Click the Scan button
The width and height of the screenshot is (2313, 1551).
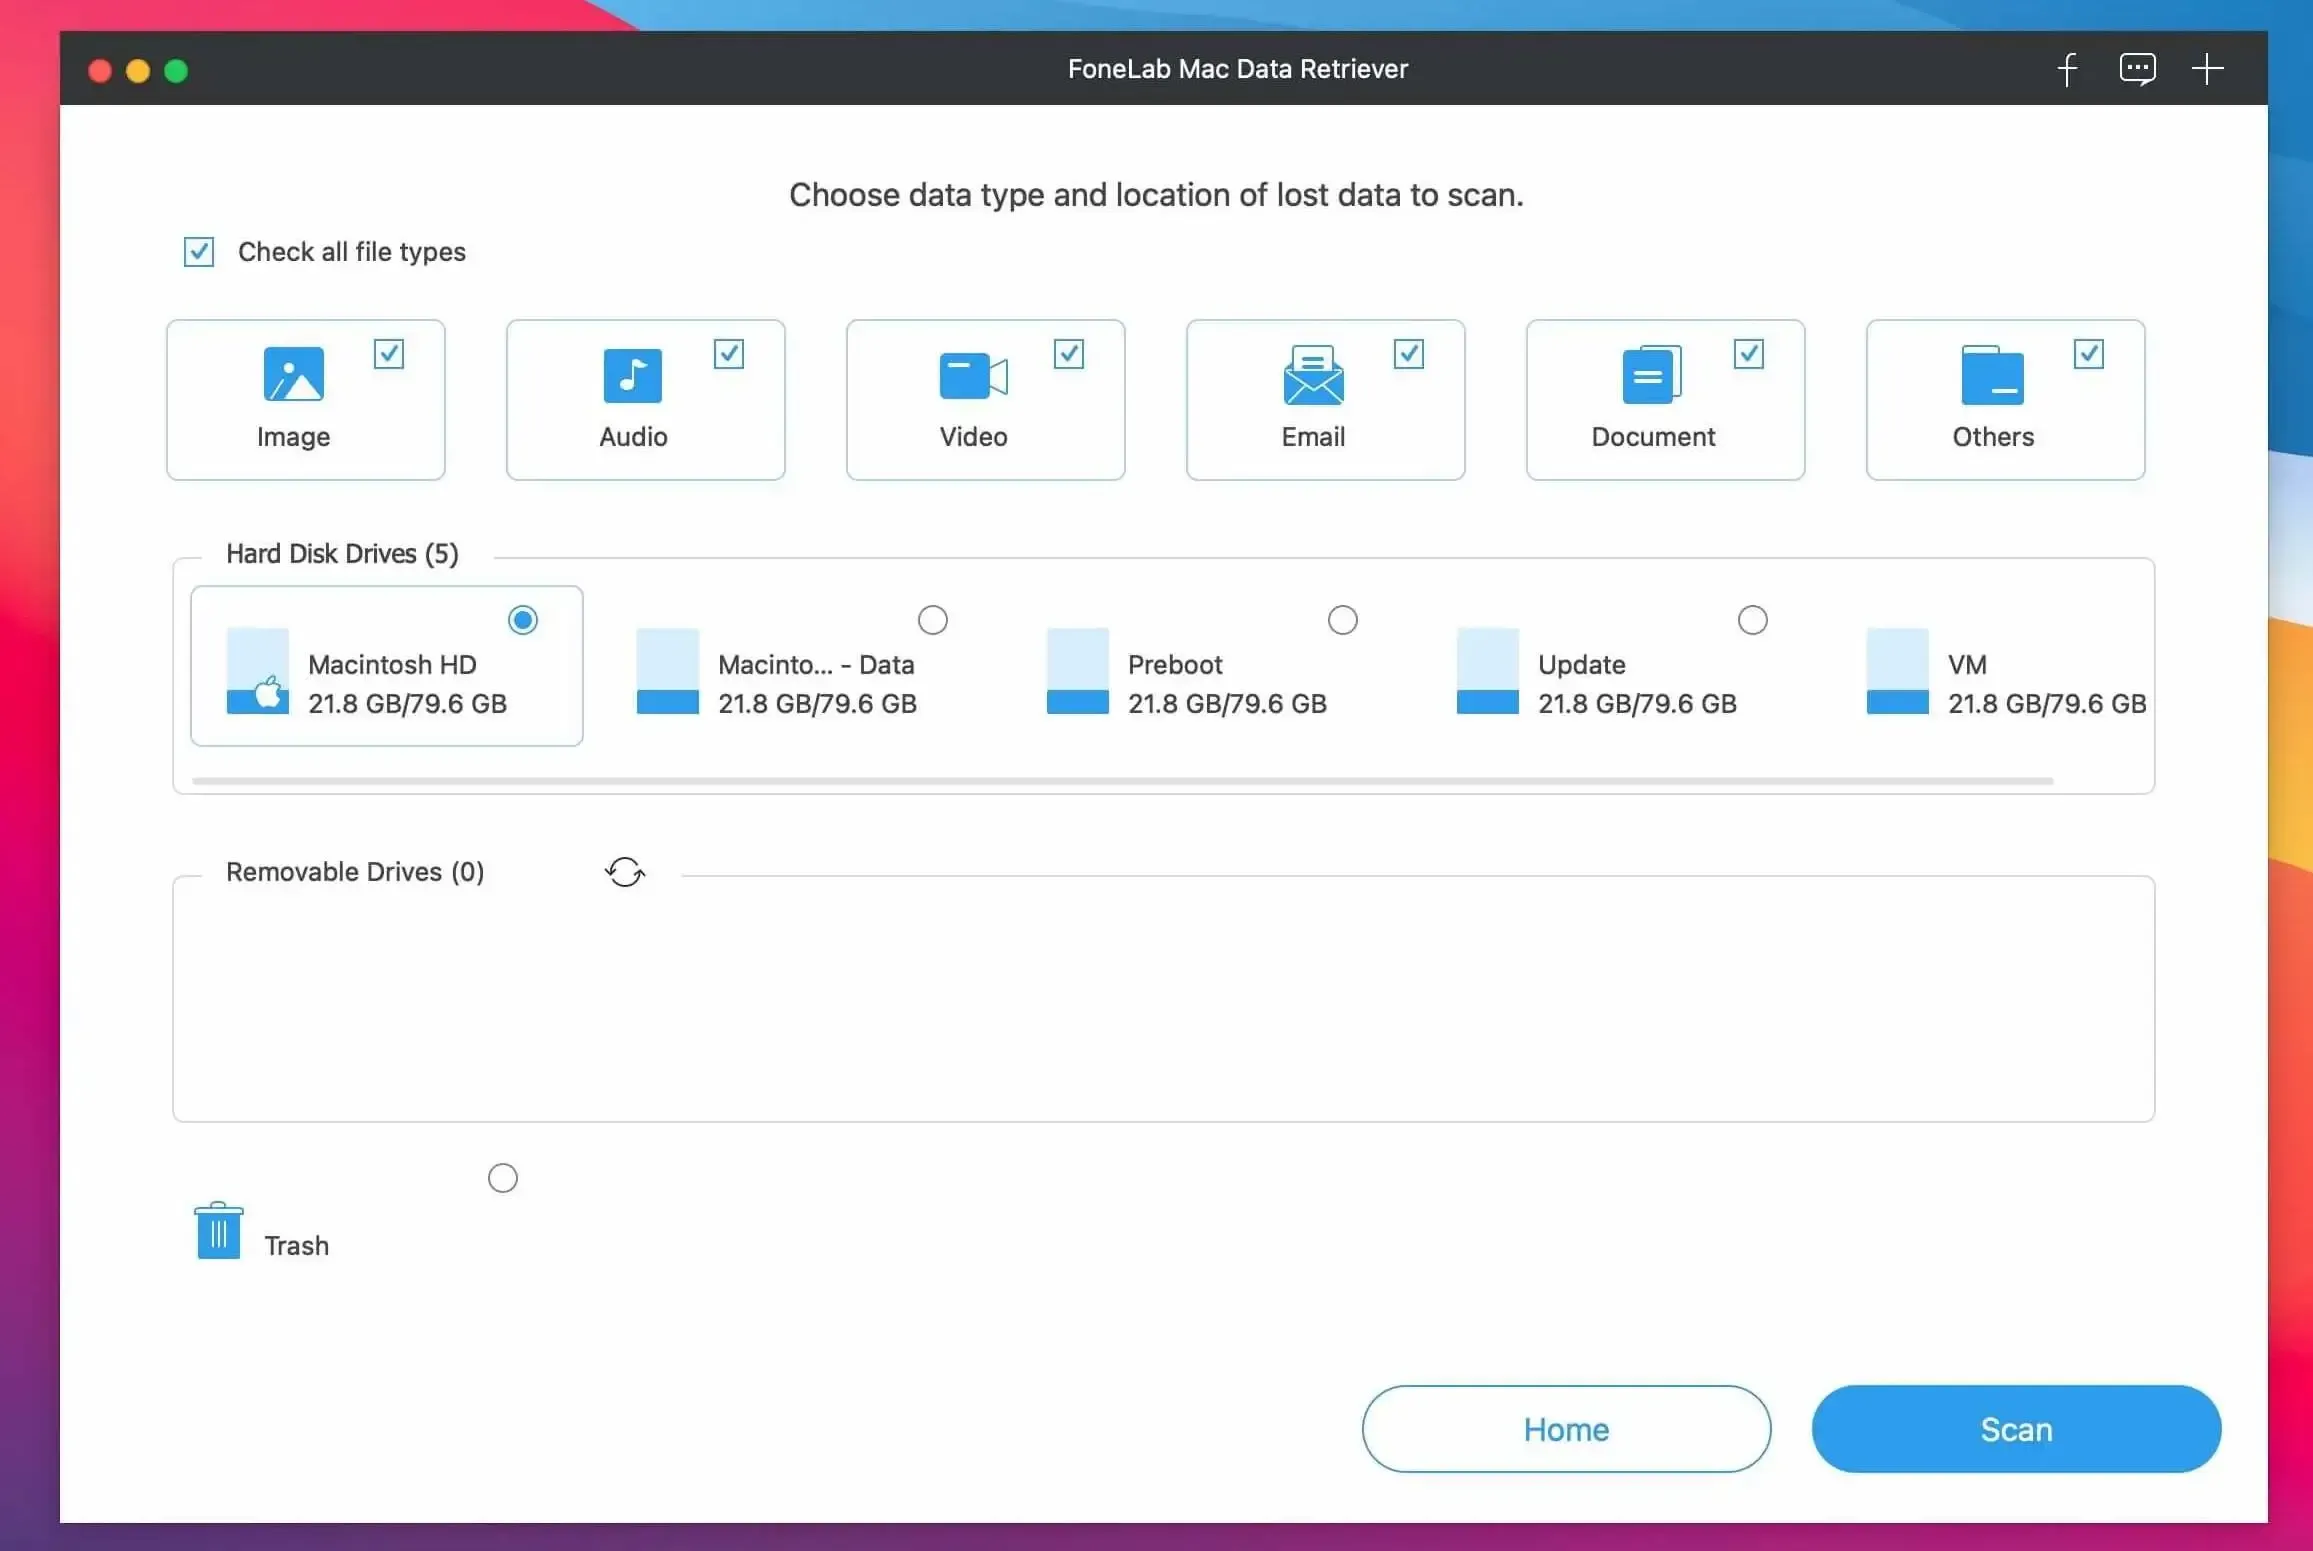(x=2015, y=1429)
